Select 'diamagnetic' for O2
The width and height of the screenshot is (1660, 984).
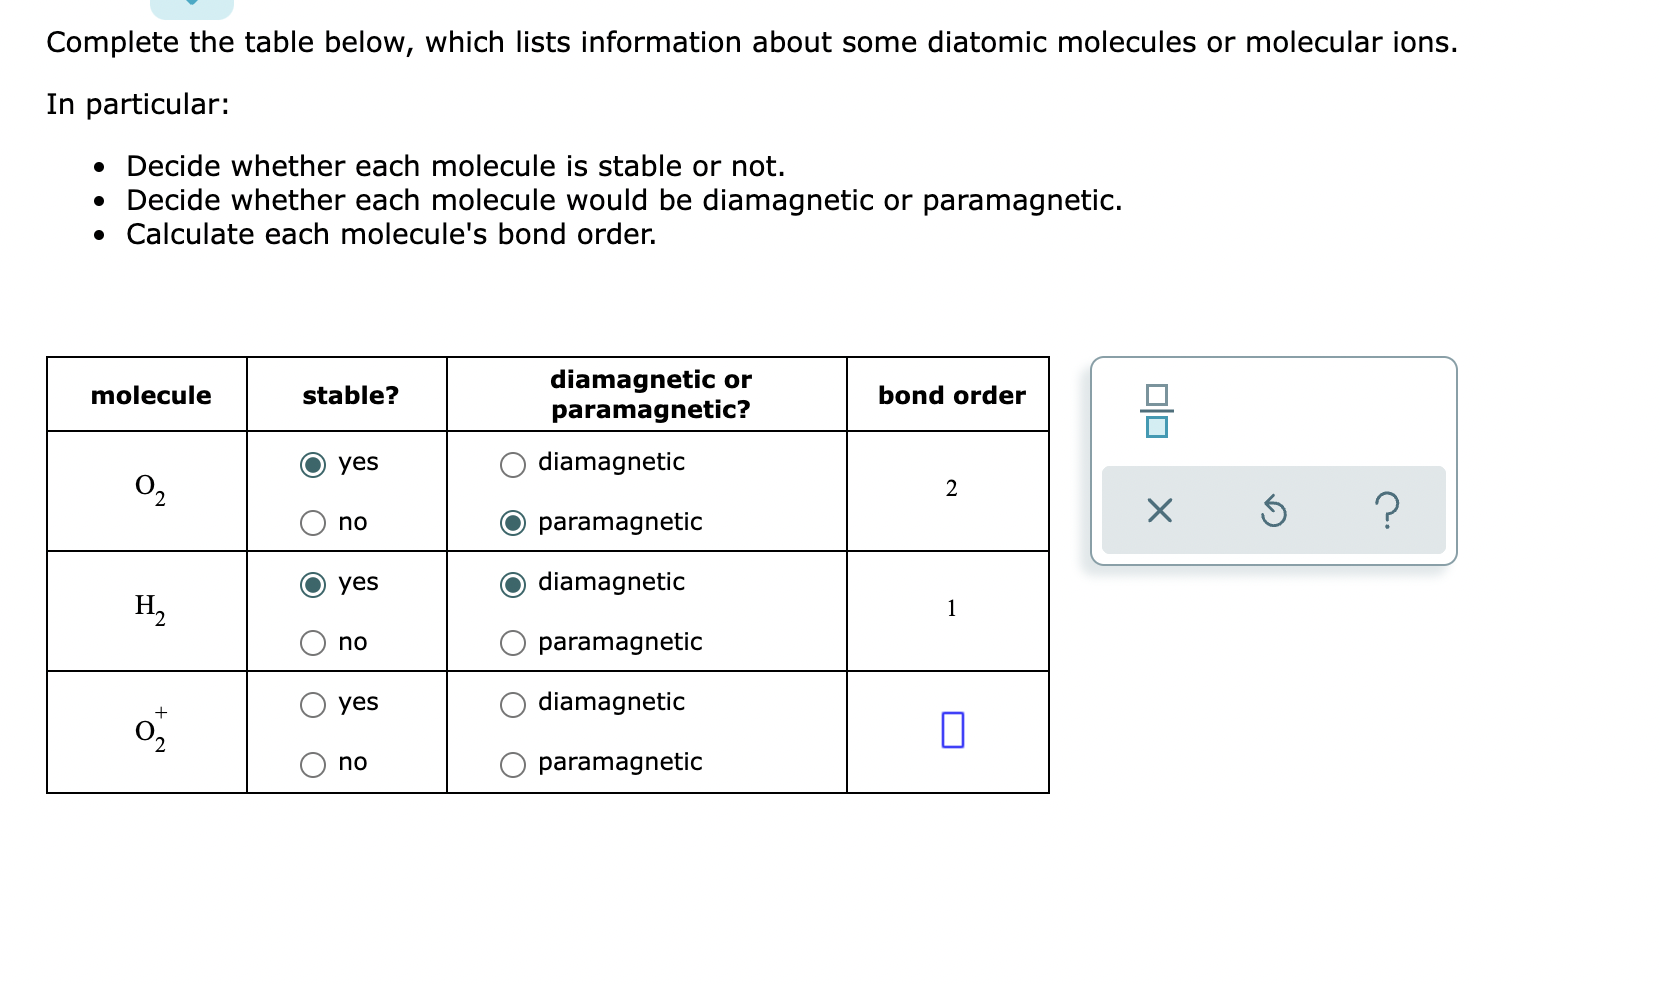pyautogui.click(x=512, y=462)
